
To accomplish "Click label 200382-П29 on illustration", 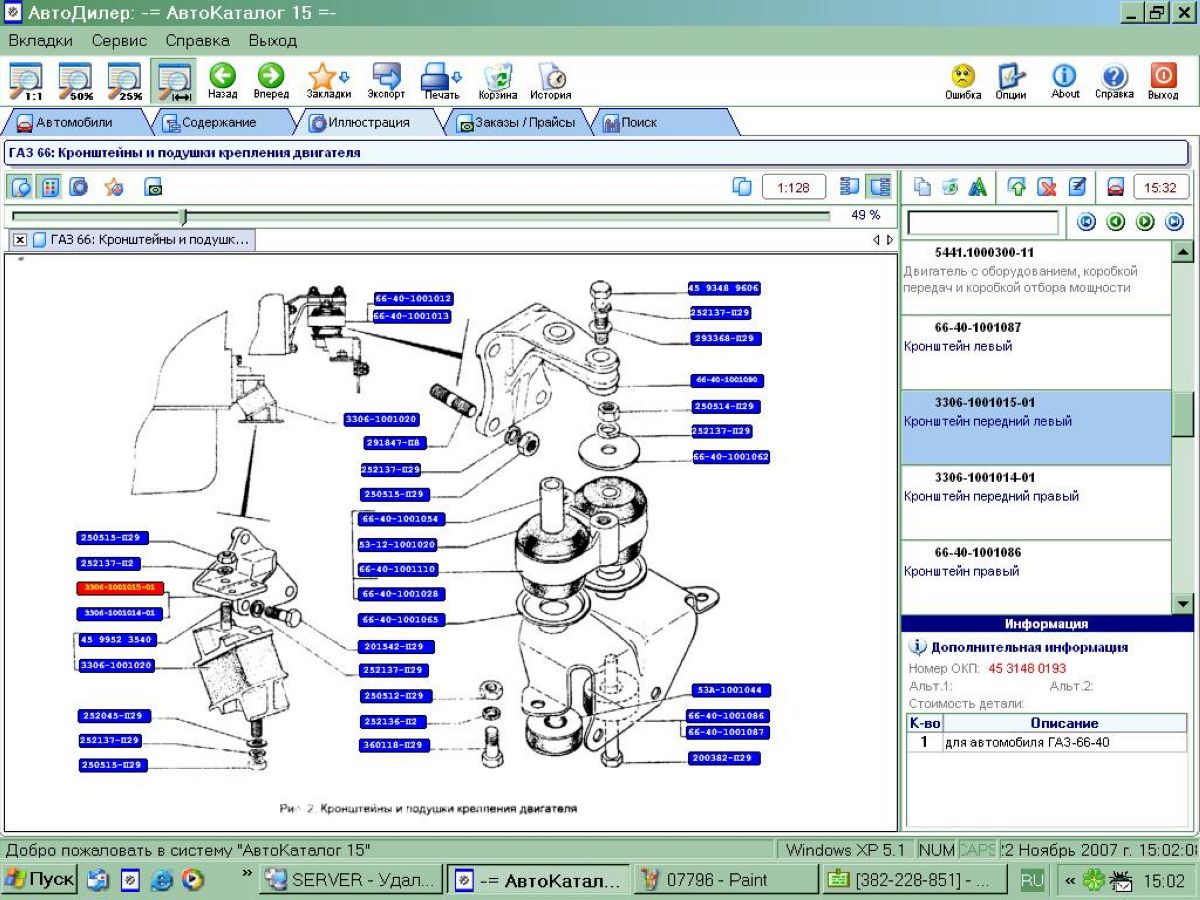I will pyautogui.click(x=722, y=758).
